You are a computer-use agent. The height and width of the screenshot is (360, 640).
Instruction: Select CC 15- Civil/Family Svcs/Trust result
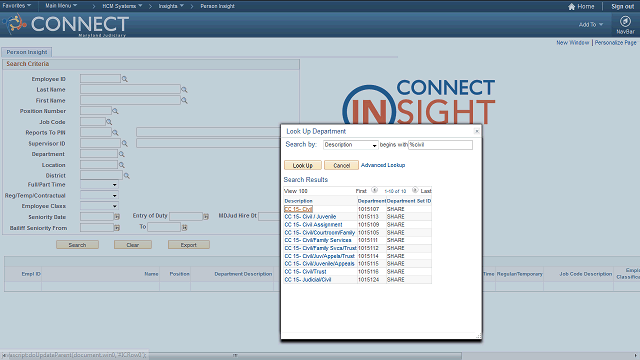(320, 248)
